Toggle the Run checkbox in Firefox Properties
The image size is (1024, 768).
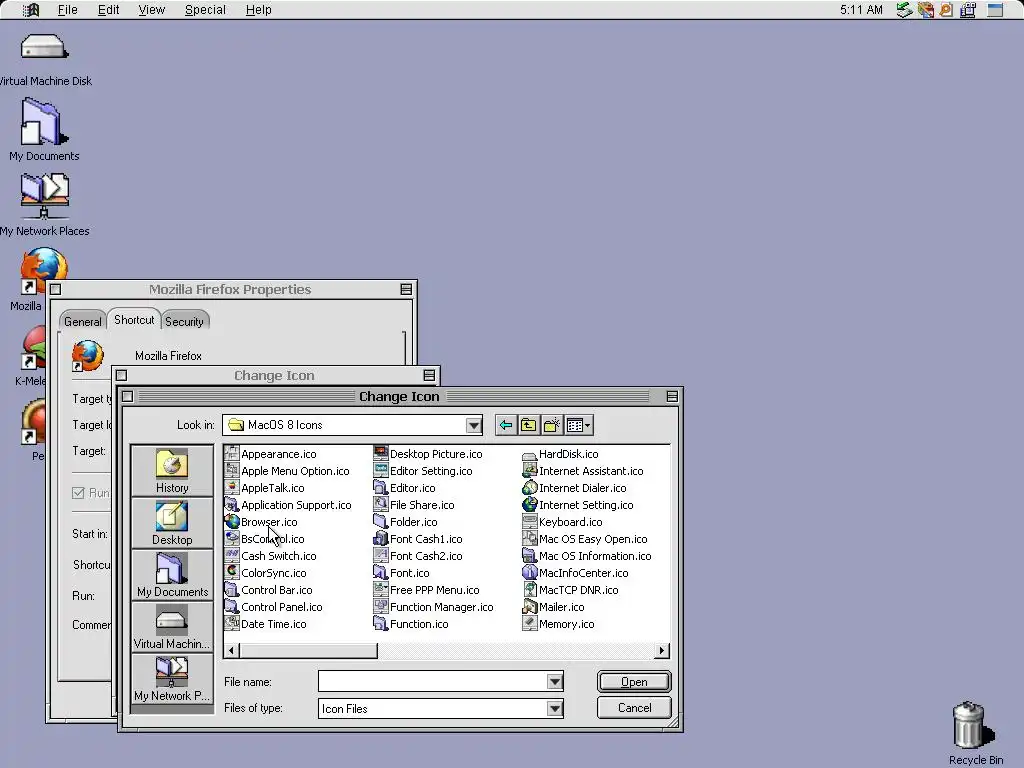(78, 492)
